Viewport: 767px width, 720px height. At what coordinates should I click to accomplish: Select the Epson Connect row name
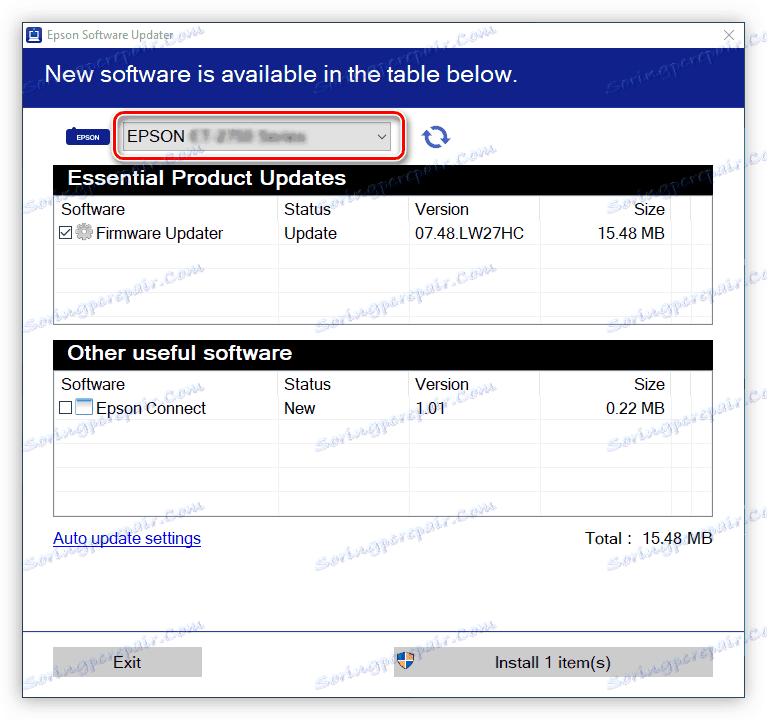[x=151, y=408]
